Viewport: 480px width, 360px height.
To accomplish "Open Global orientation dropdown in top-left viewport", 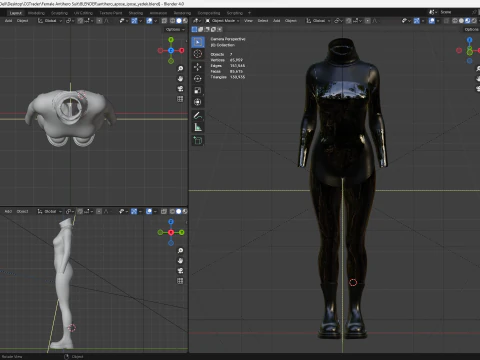I will pyautogui.click(x=50, y=21).
